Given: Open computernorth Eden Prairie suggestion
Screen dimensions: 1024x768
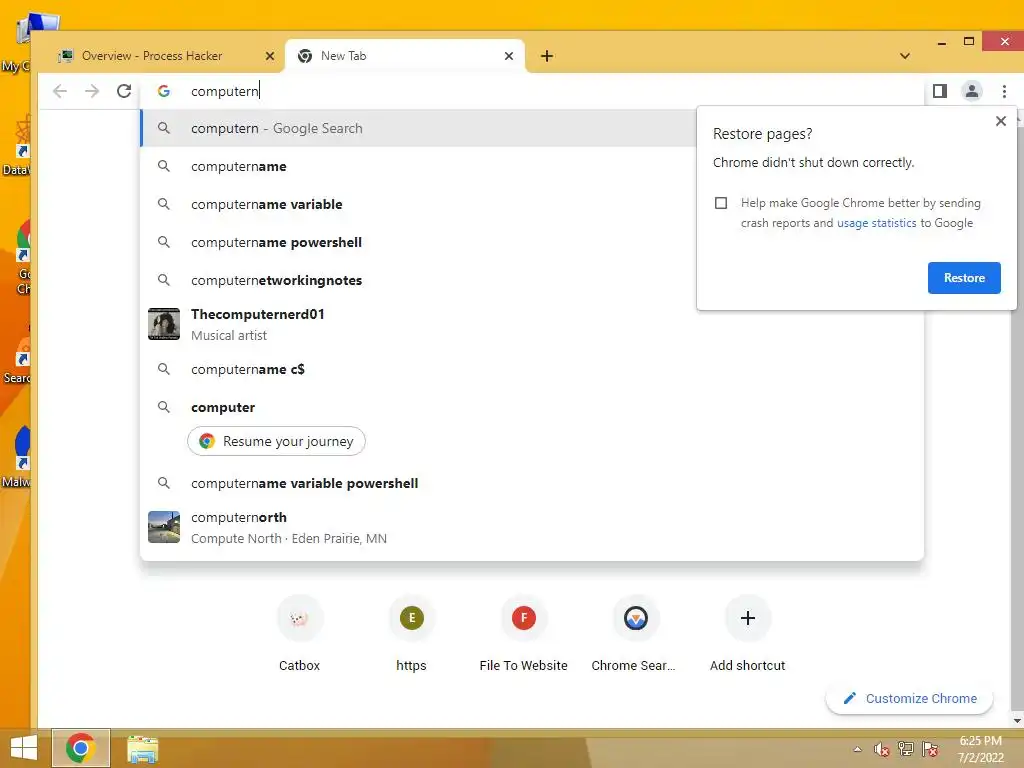Looking at the screenshot, I should click(x=532, y=528).
